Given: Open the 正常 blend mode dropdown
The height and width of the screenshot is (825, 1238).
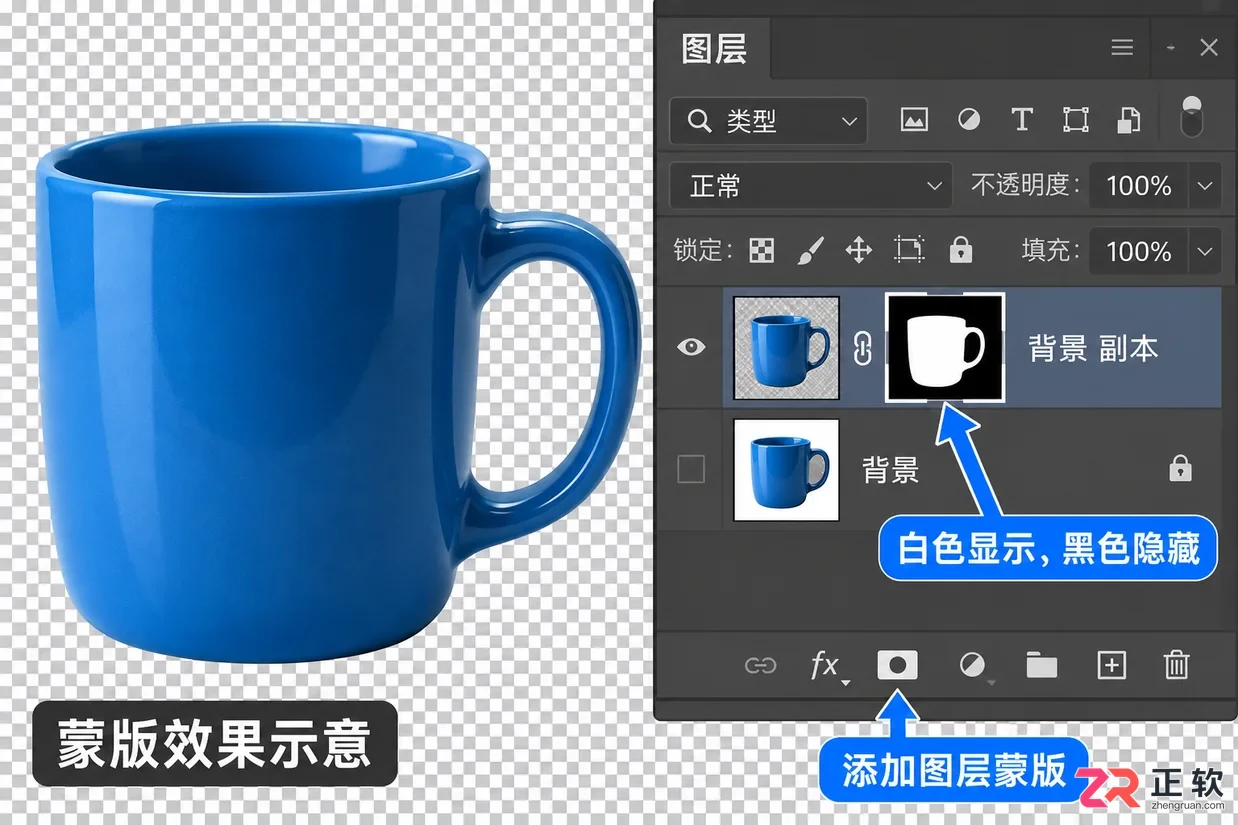Looking at the screenshot, I should coord(810,186).
